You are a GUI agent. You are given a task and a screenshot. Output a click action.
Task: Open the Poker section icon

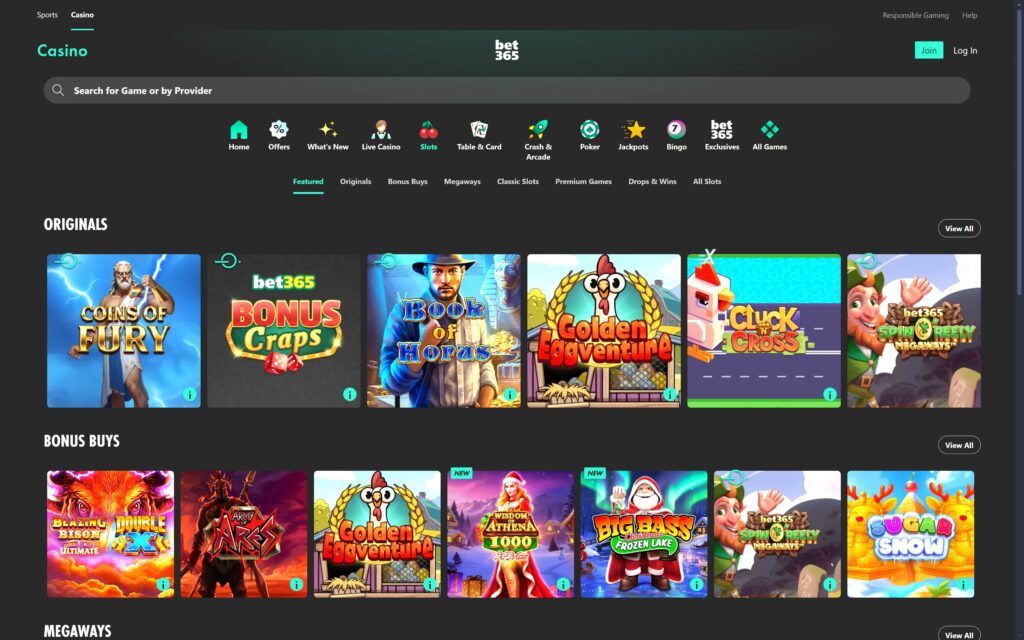pyautogui.click(x=589, y=130)
